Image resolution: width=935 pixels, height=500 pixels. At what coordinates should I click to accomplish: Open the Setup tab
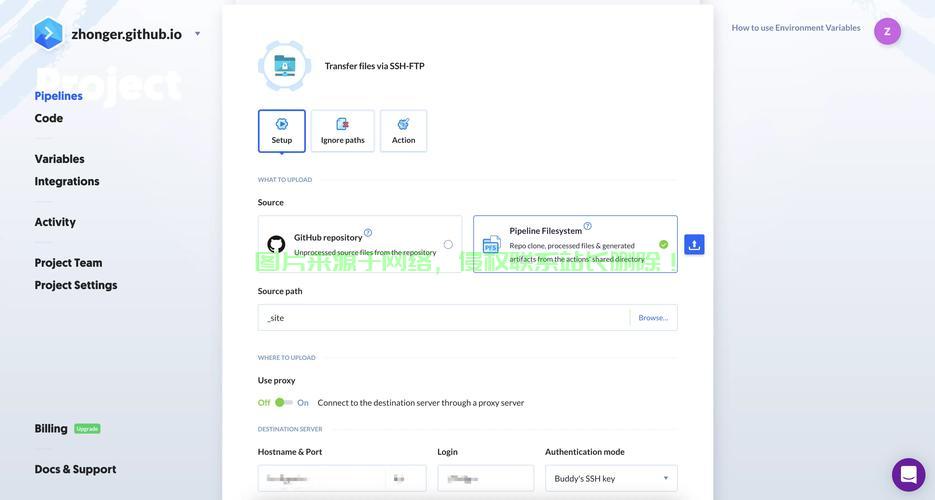tap(282, 131)
